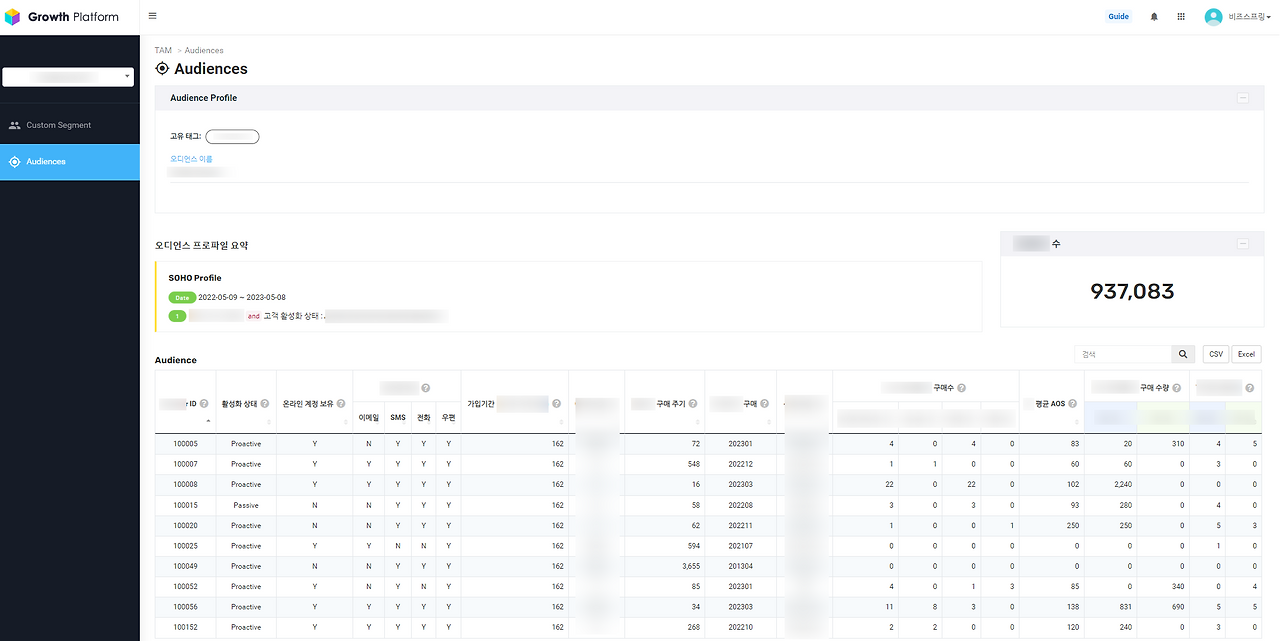Open the segment selection dropdown in sidebar
Viewport: 1280px width, 641px height.
[68, 76]
